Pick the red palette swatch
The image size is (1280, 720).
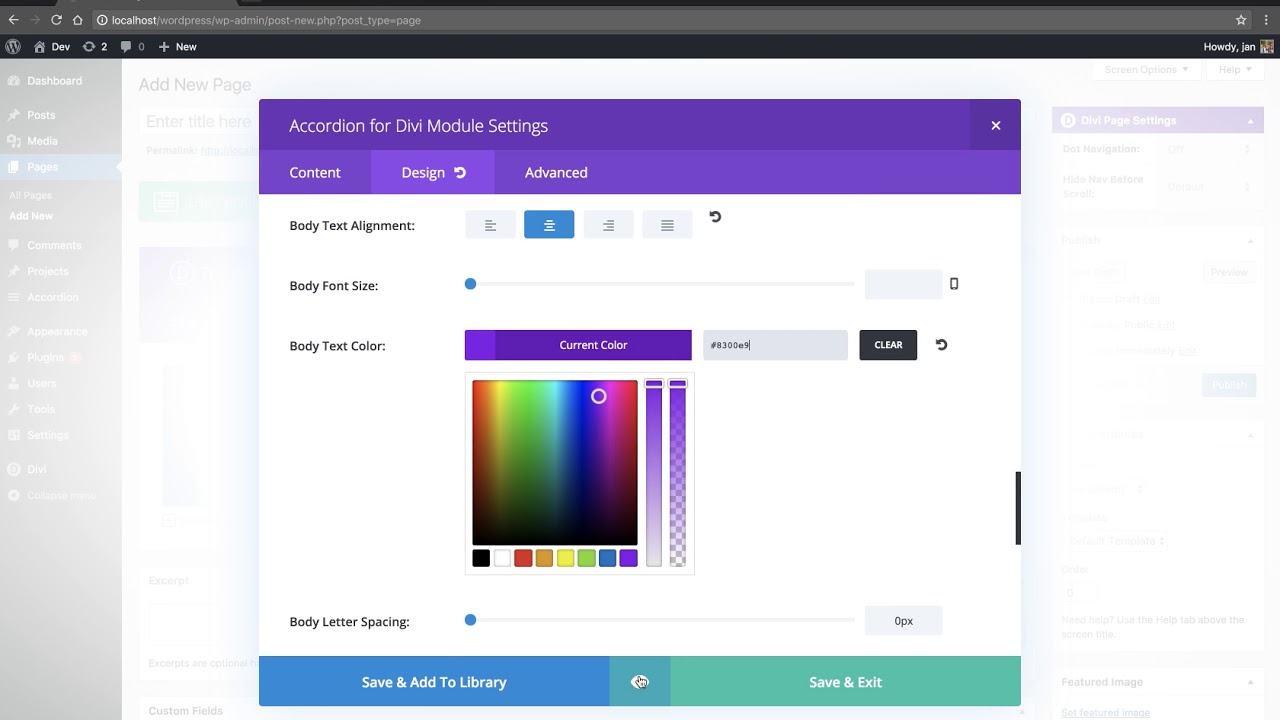[x=523, y=558]
